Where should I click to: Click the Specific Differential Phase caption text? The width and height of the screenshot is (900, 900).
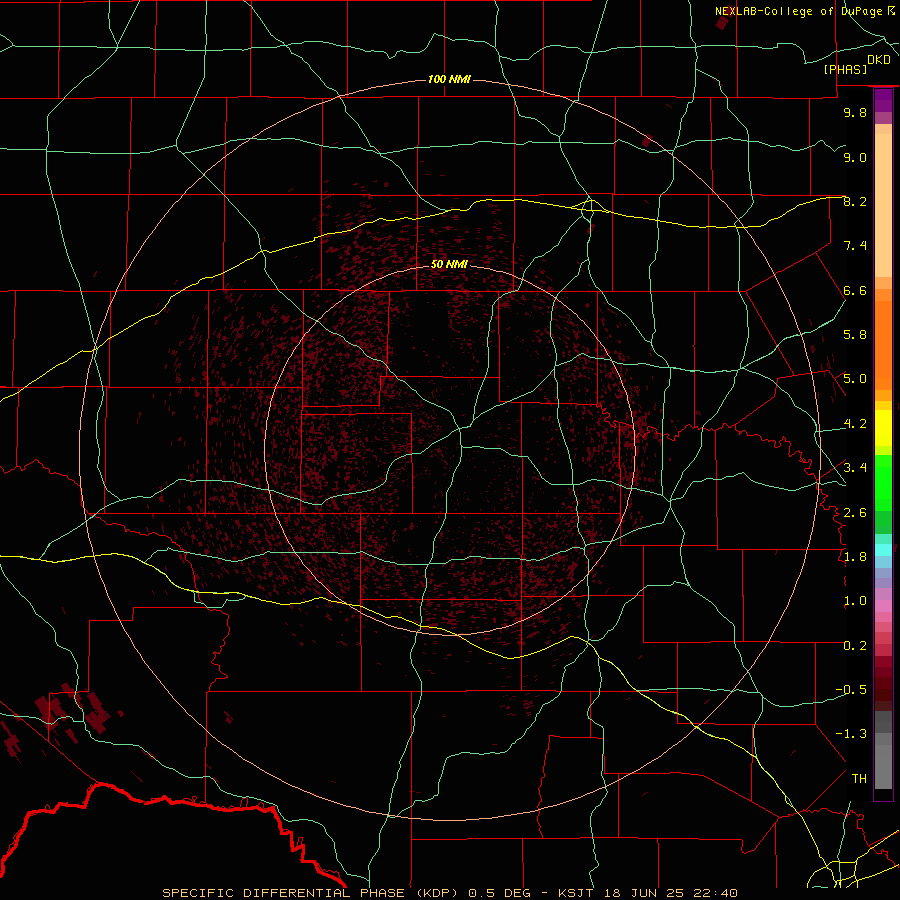tap(449, 893)
